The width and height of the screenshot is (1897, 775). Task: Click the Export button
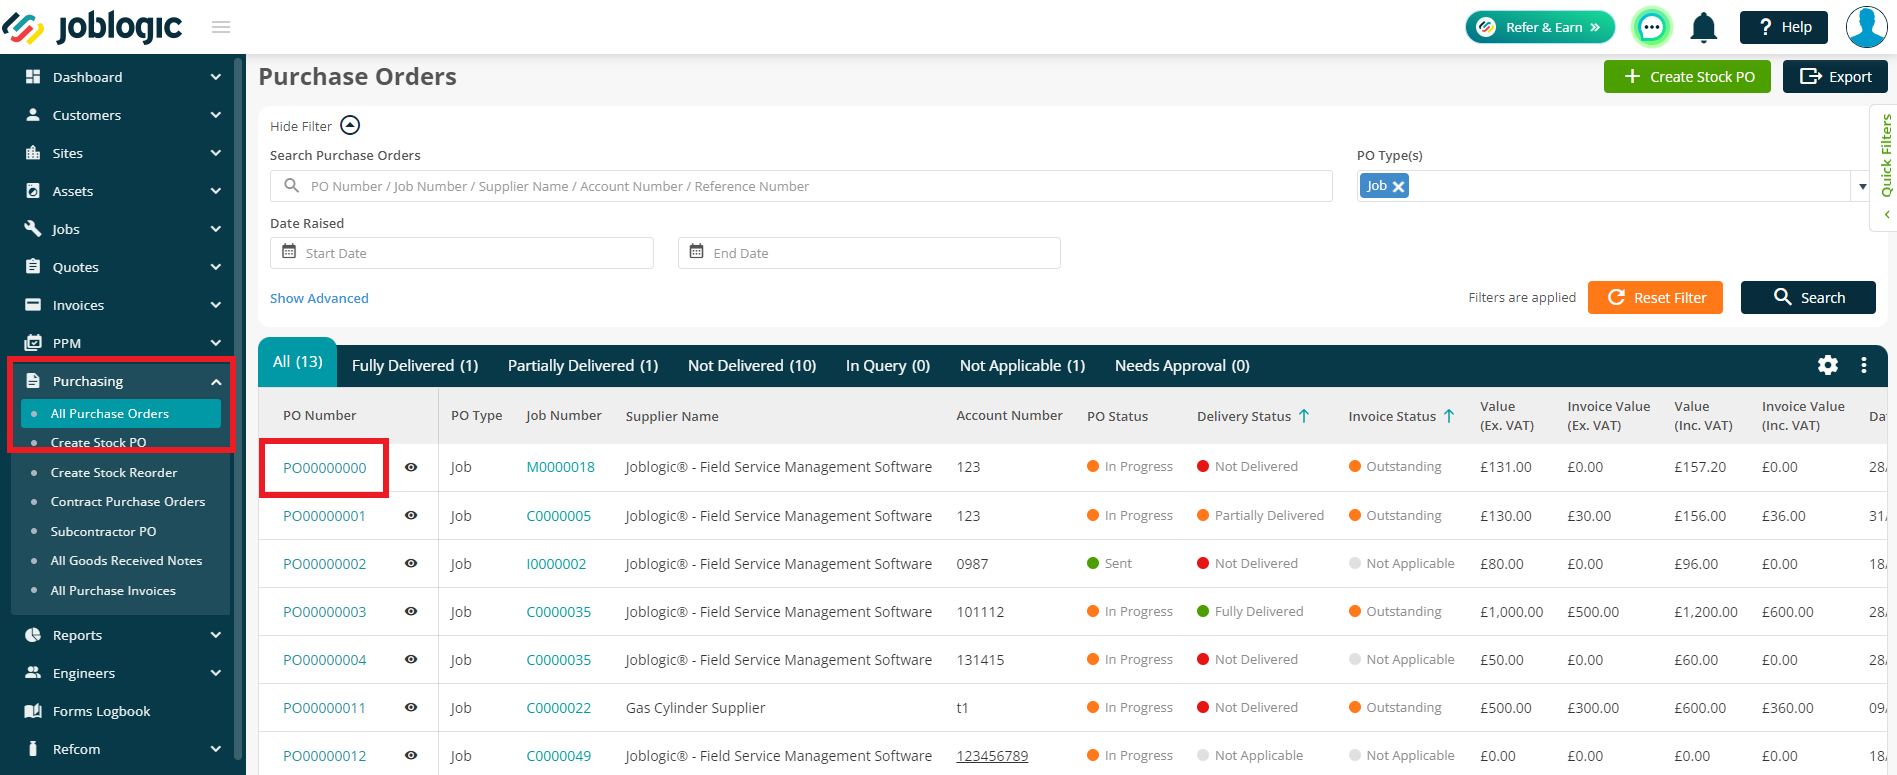coord(1835,77)
